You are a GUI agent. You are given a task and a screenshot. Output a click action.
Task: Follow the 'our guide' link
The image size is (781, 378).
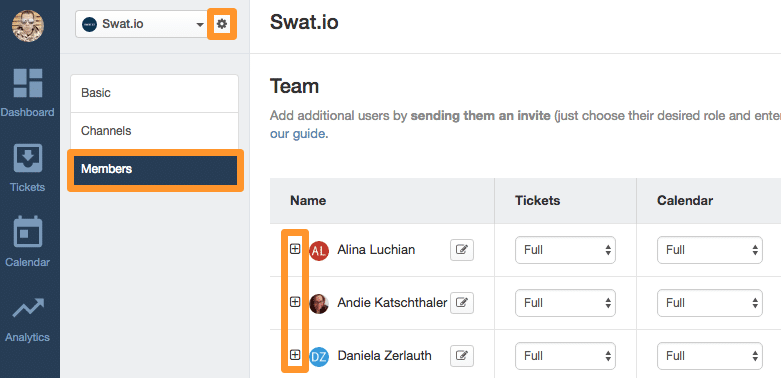click(x=298, y=134)
